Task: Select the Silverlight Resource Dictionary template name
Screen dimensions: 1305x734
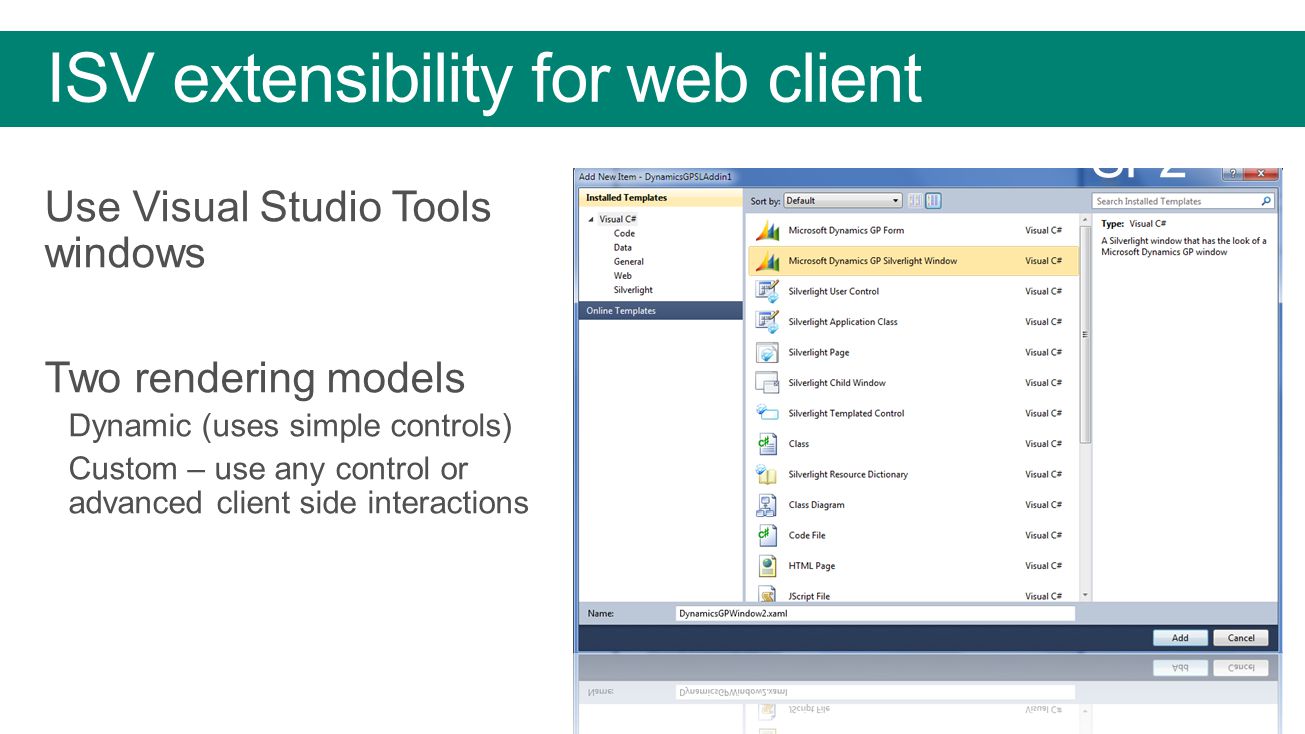Action: (x=848, y=474)
